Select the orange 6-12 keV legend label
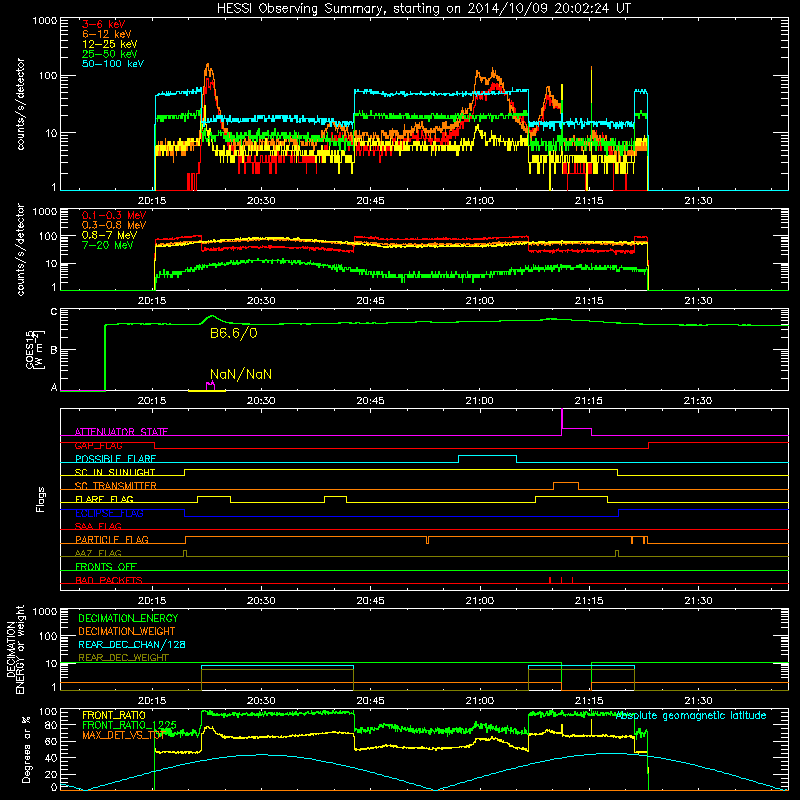Image resolution: width=800 pixels, height=800 pixels. pos(106,34)
